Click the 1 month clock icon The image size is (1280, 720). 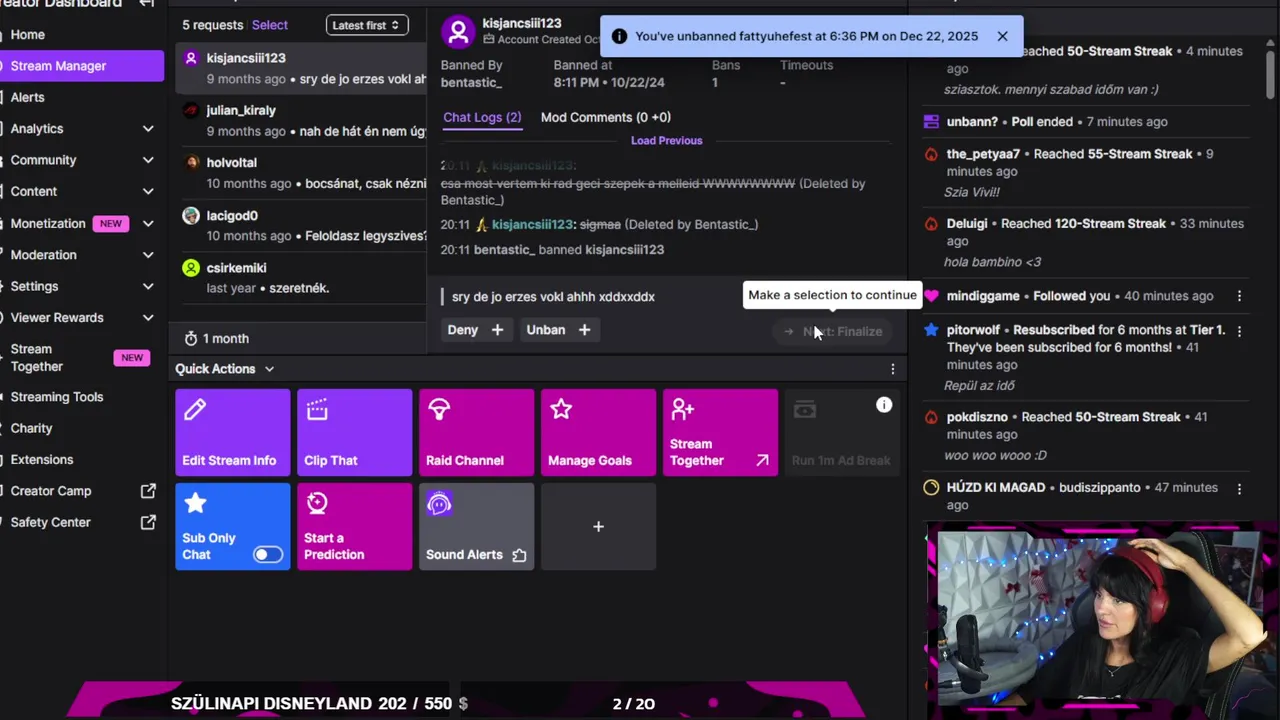coord(191,339)
